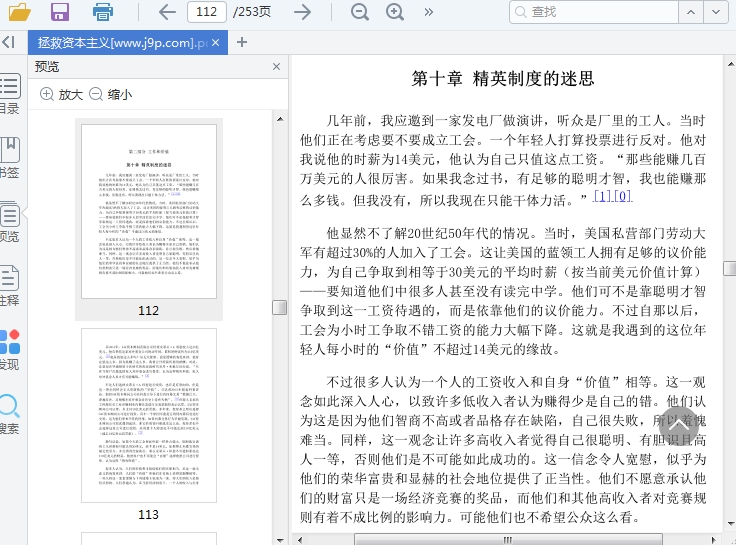
Task: Open the 发现 (discover) sidebar panel
Action: pyautogui.click(x=8, y=350)
